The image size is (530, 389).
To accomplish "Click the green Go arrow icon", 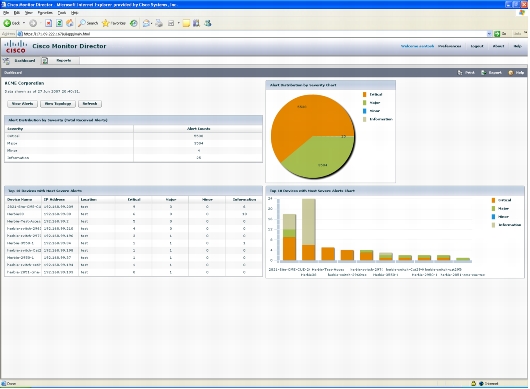I will pos(497,34).
